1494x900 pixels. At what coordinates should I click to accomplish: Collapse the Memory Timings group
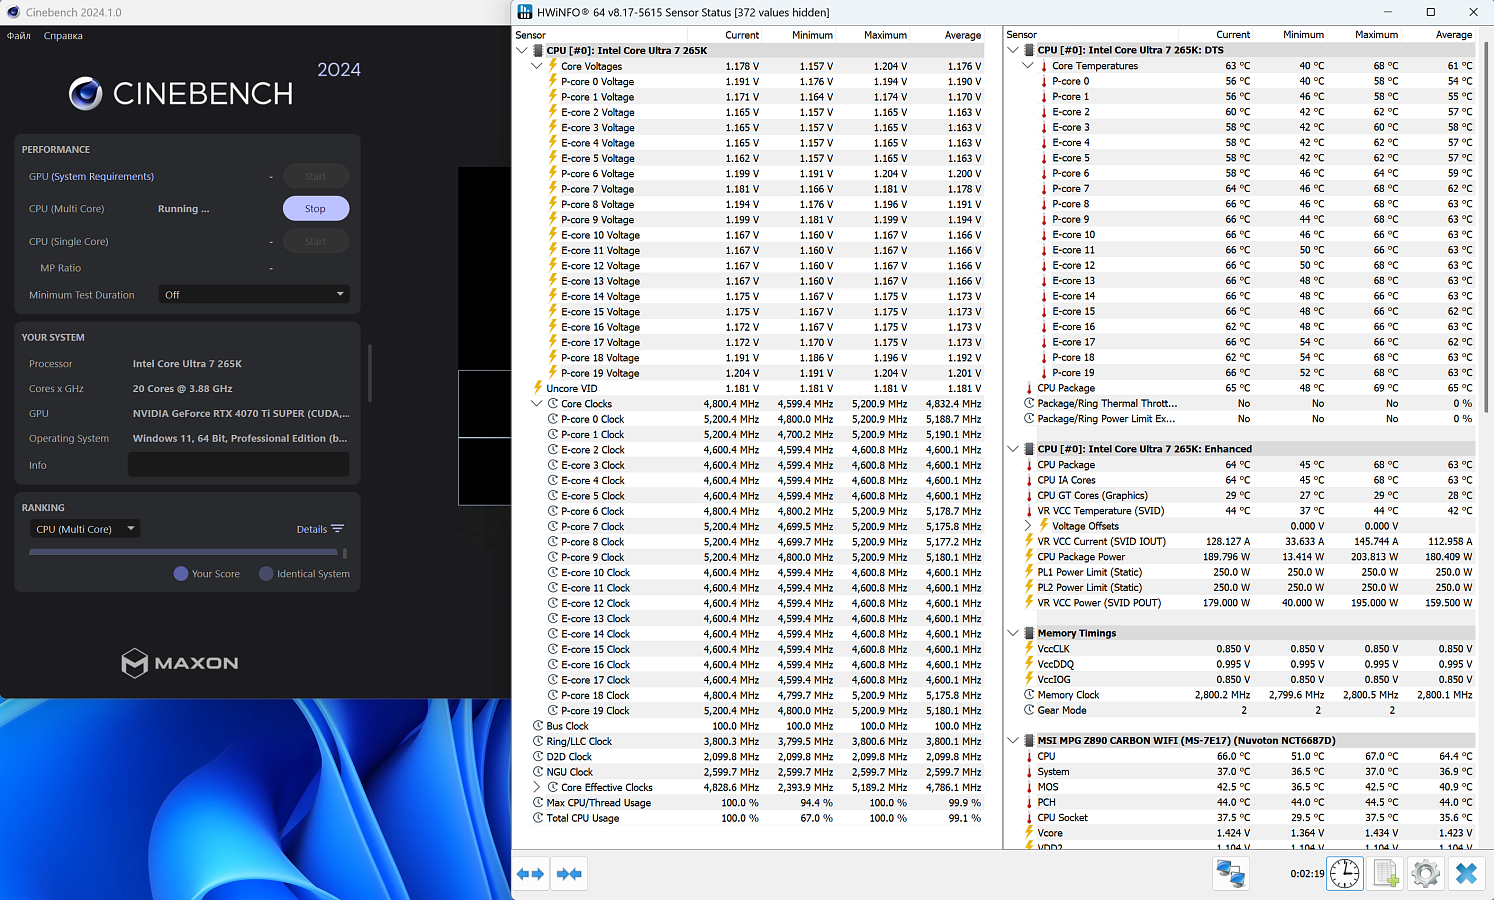pos(1013,633)
